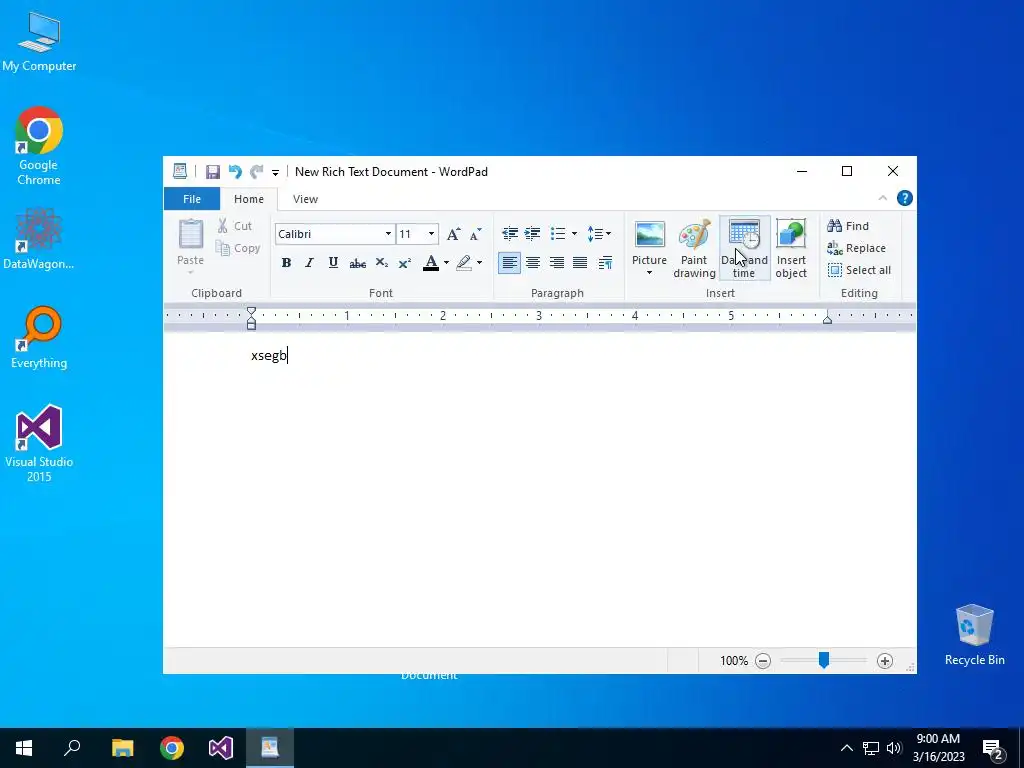Open WordPad Help

pyautogui.click(x=904, y=199)
